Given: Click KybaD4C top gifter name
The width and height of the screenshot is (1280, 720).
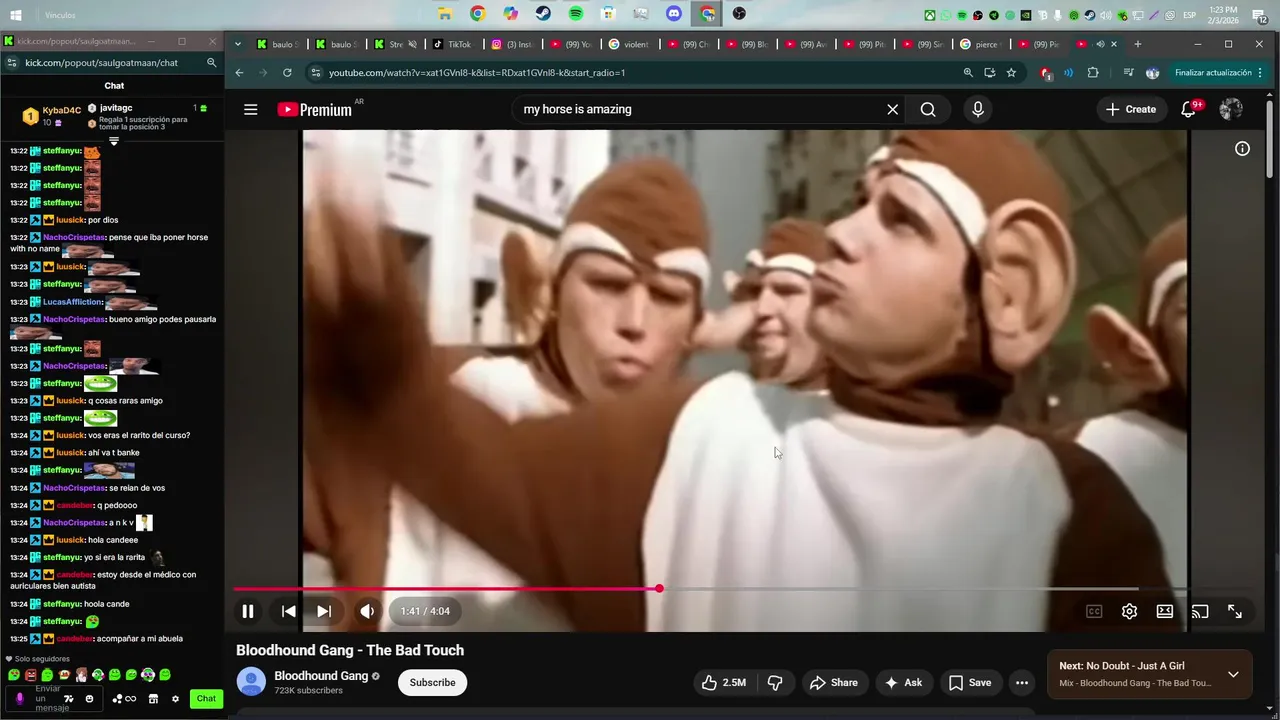Looking at the screenshot, I should pos(62,111).
